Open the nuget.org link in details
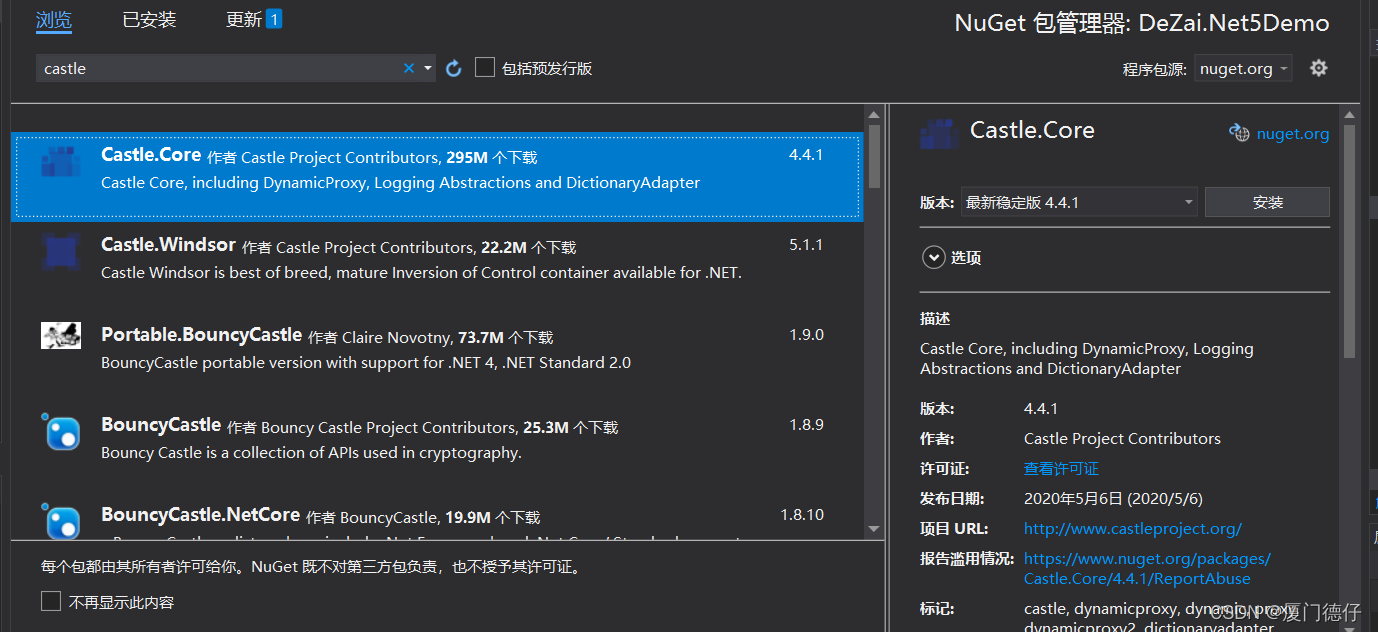The height and width of the screenshot is (632, 1378). pyautogui.click(x=1293, y=133)
